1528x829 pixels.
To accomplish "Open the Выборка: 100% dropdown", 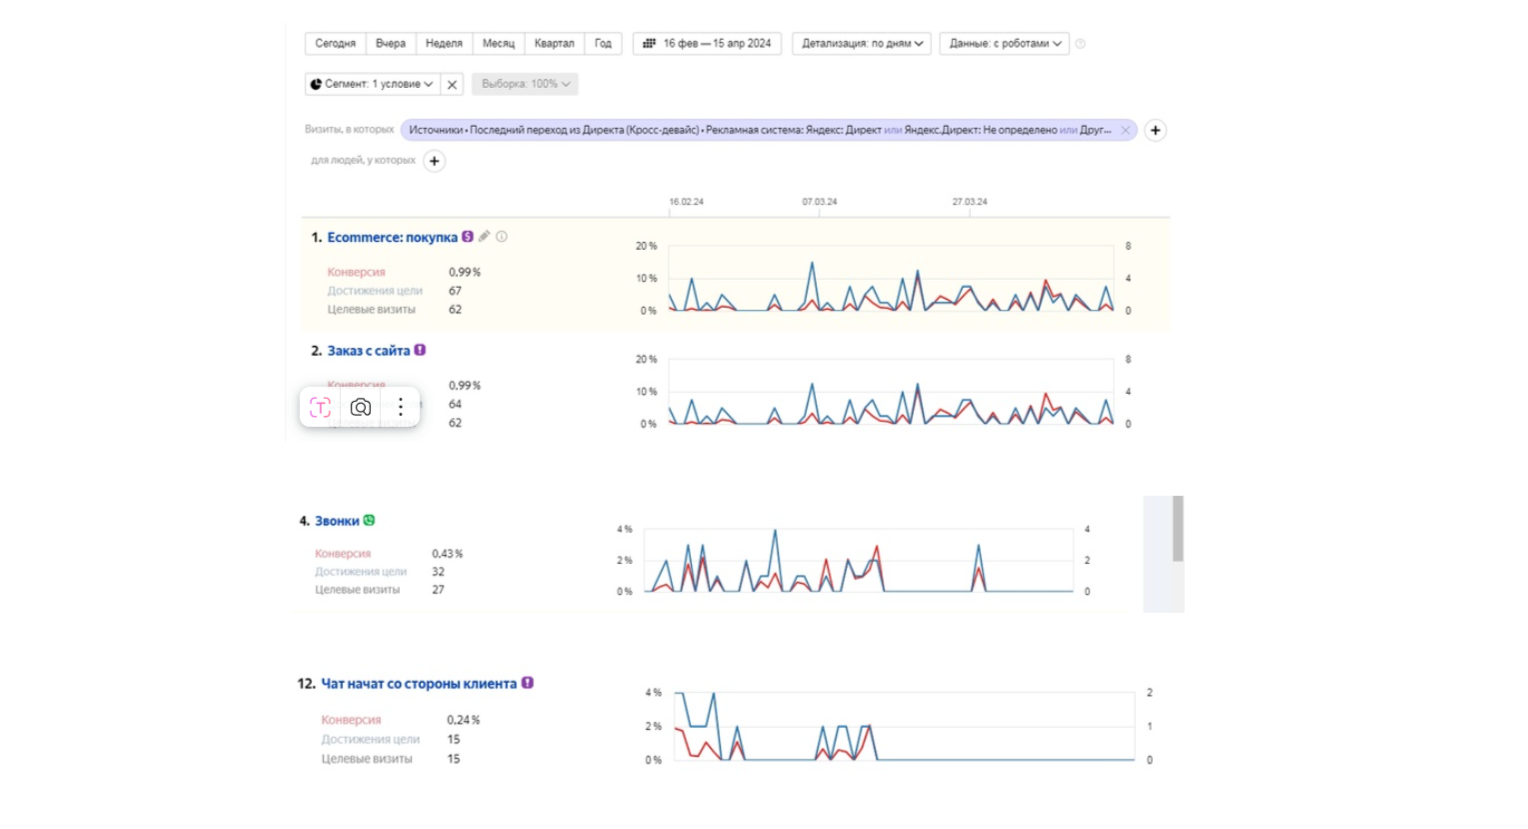I will pos(525,85).
